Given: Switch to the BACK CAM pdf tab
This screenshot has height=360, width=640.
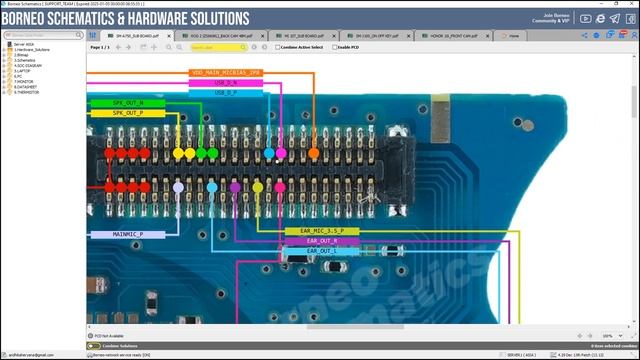Looking at the screenshot, I should pyautogui.click(x=221, y=36).
